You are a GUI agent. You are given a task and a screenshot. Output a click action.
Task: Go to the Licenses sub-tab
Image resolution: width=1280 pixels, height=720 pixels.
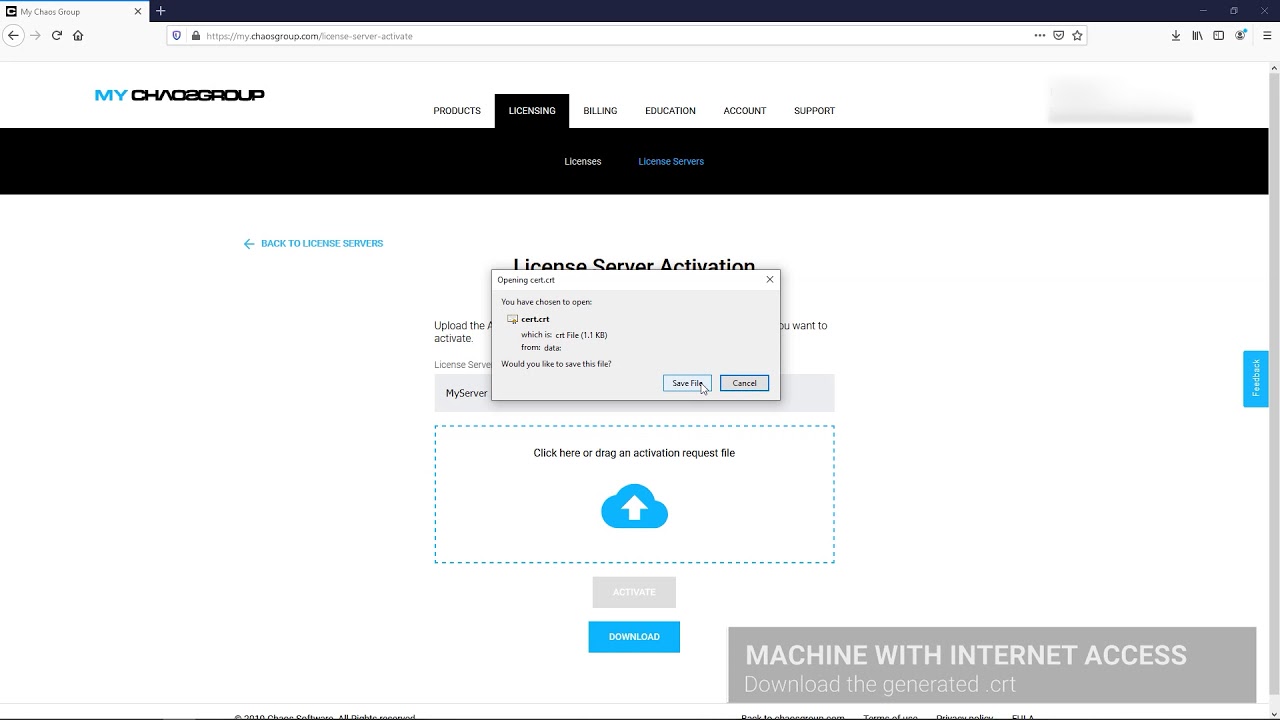coord(583,161)
